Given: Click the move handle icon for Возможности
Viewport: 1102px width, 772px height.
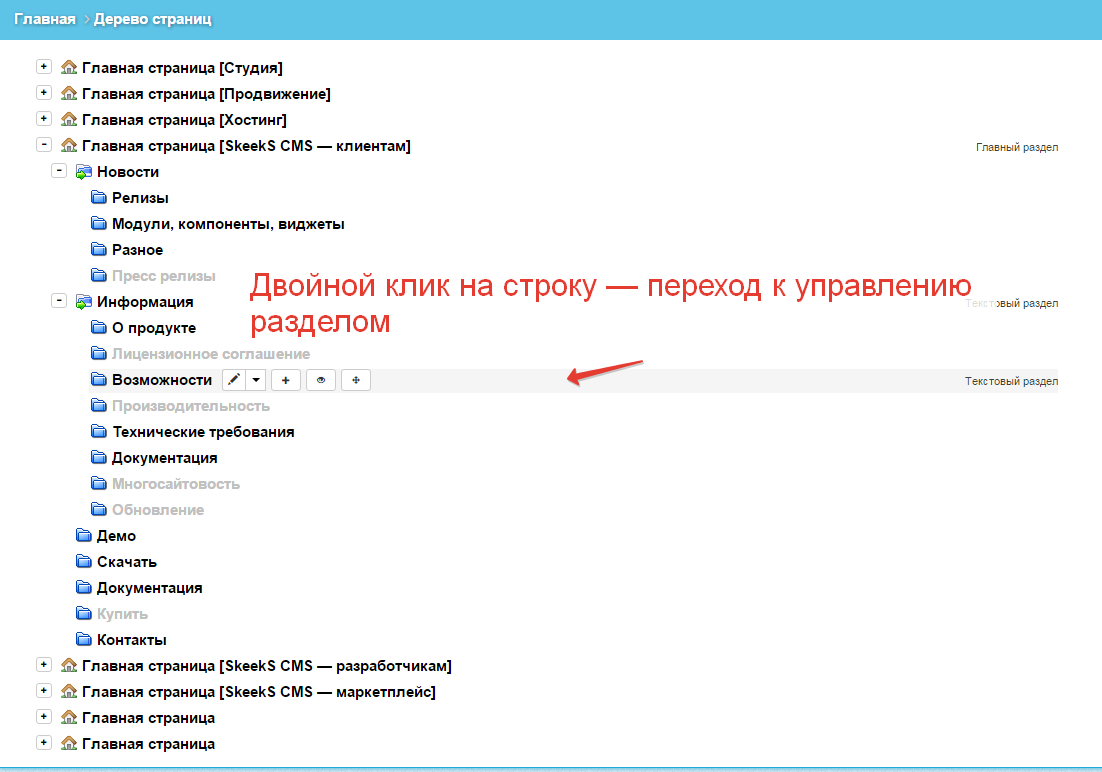Looking at the screenshot, I should pos(356,380).
